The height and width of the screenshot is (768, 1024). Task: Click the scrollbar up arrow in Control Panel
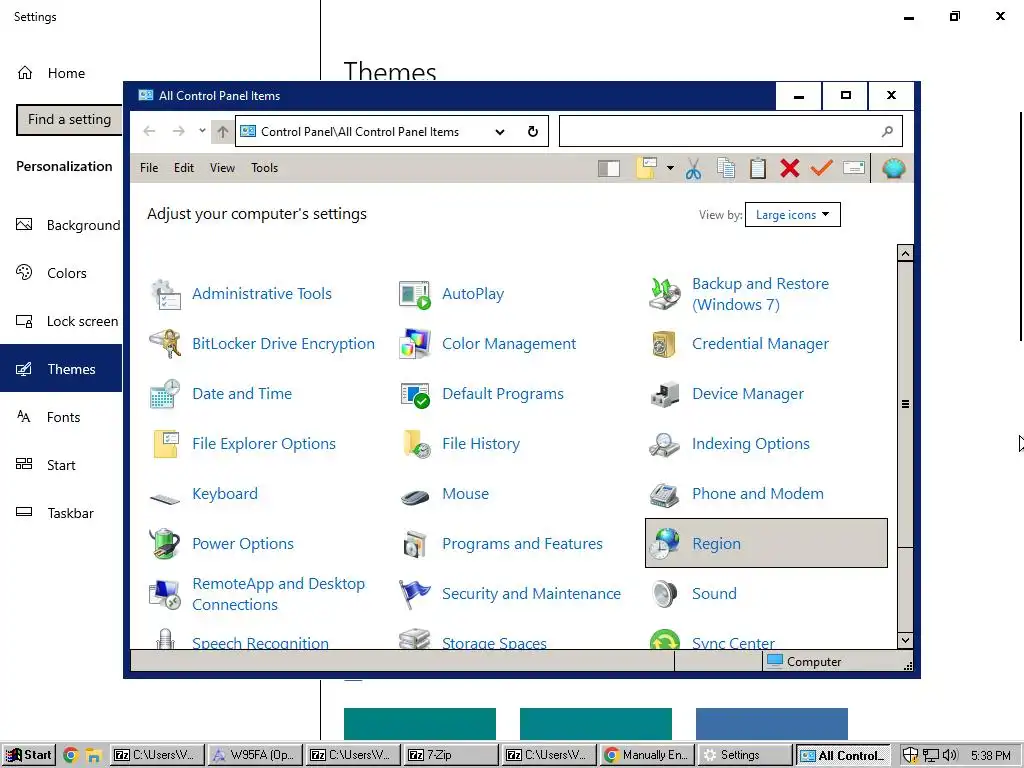coord(905,253)
